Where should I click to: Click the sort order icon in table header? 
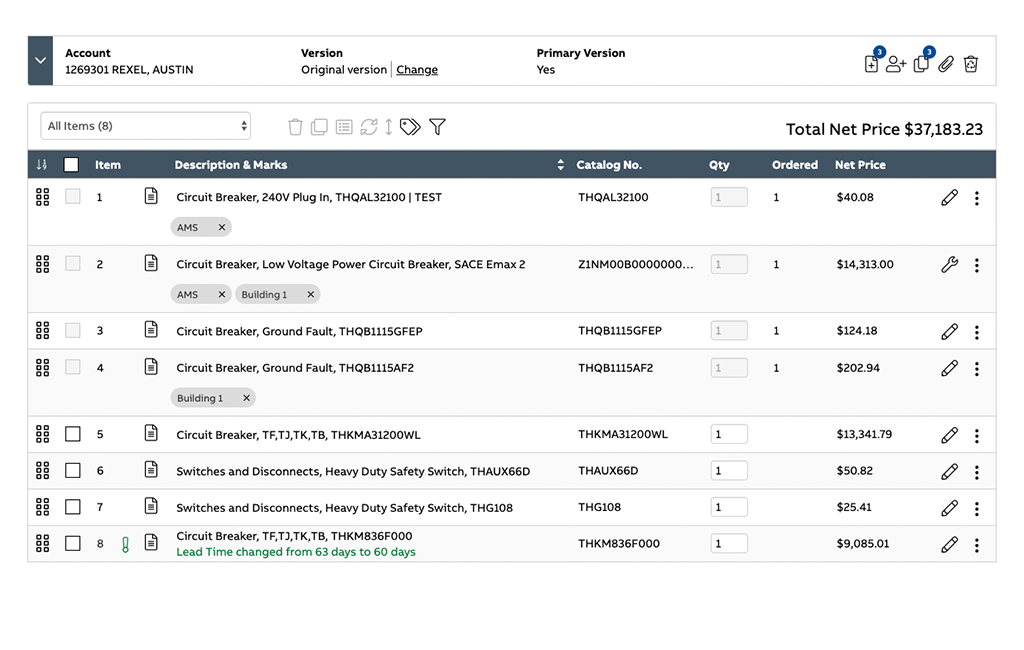42,165
